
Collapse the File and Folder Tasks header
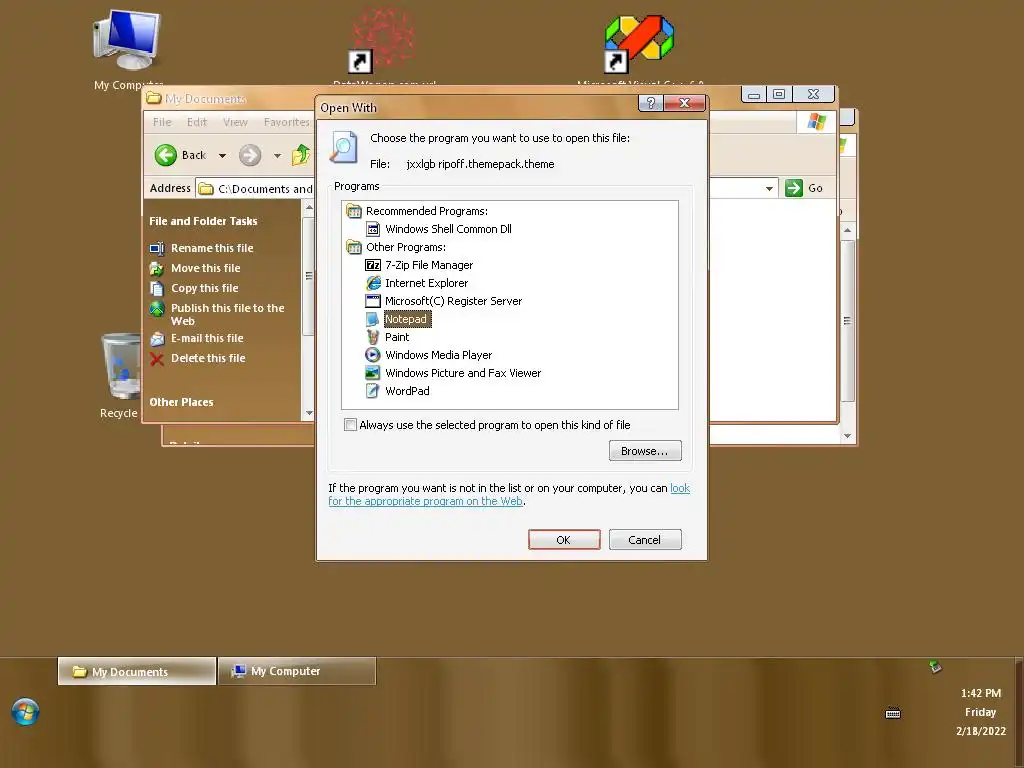click(x=203, y=221)
